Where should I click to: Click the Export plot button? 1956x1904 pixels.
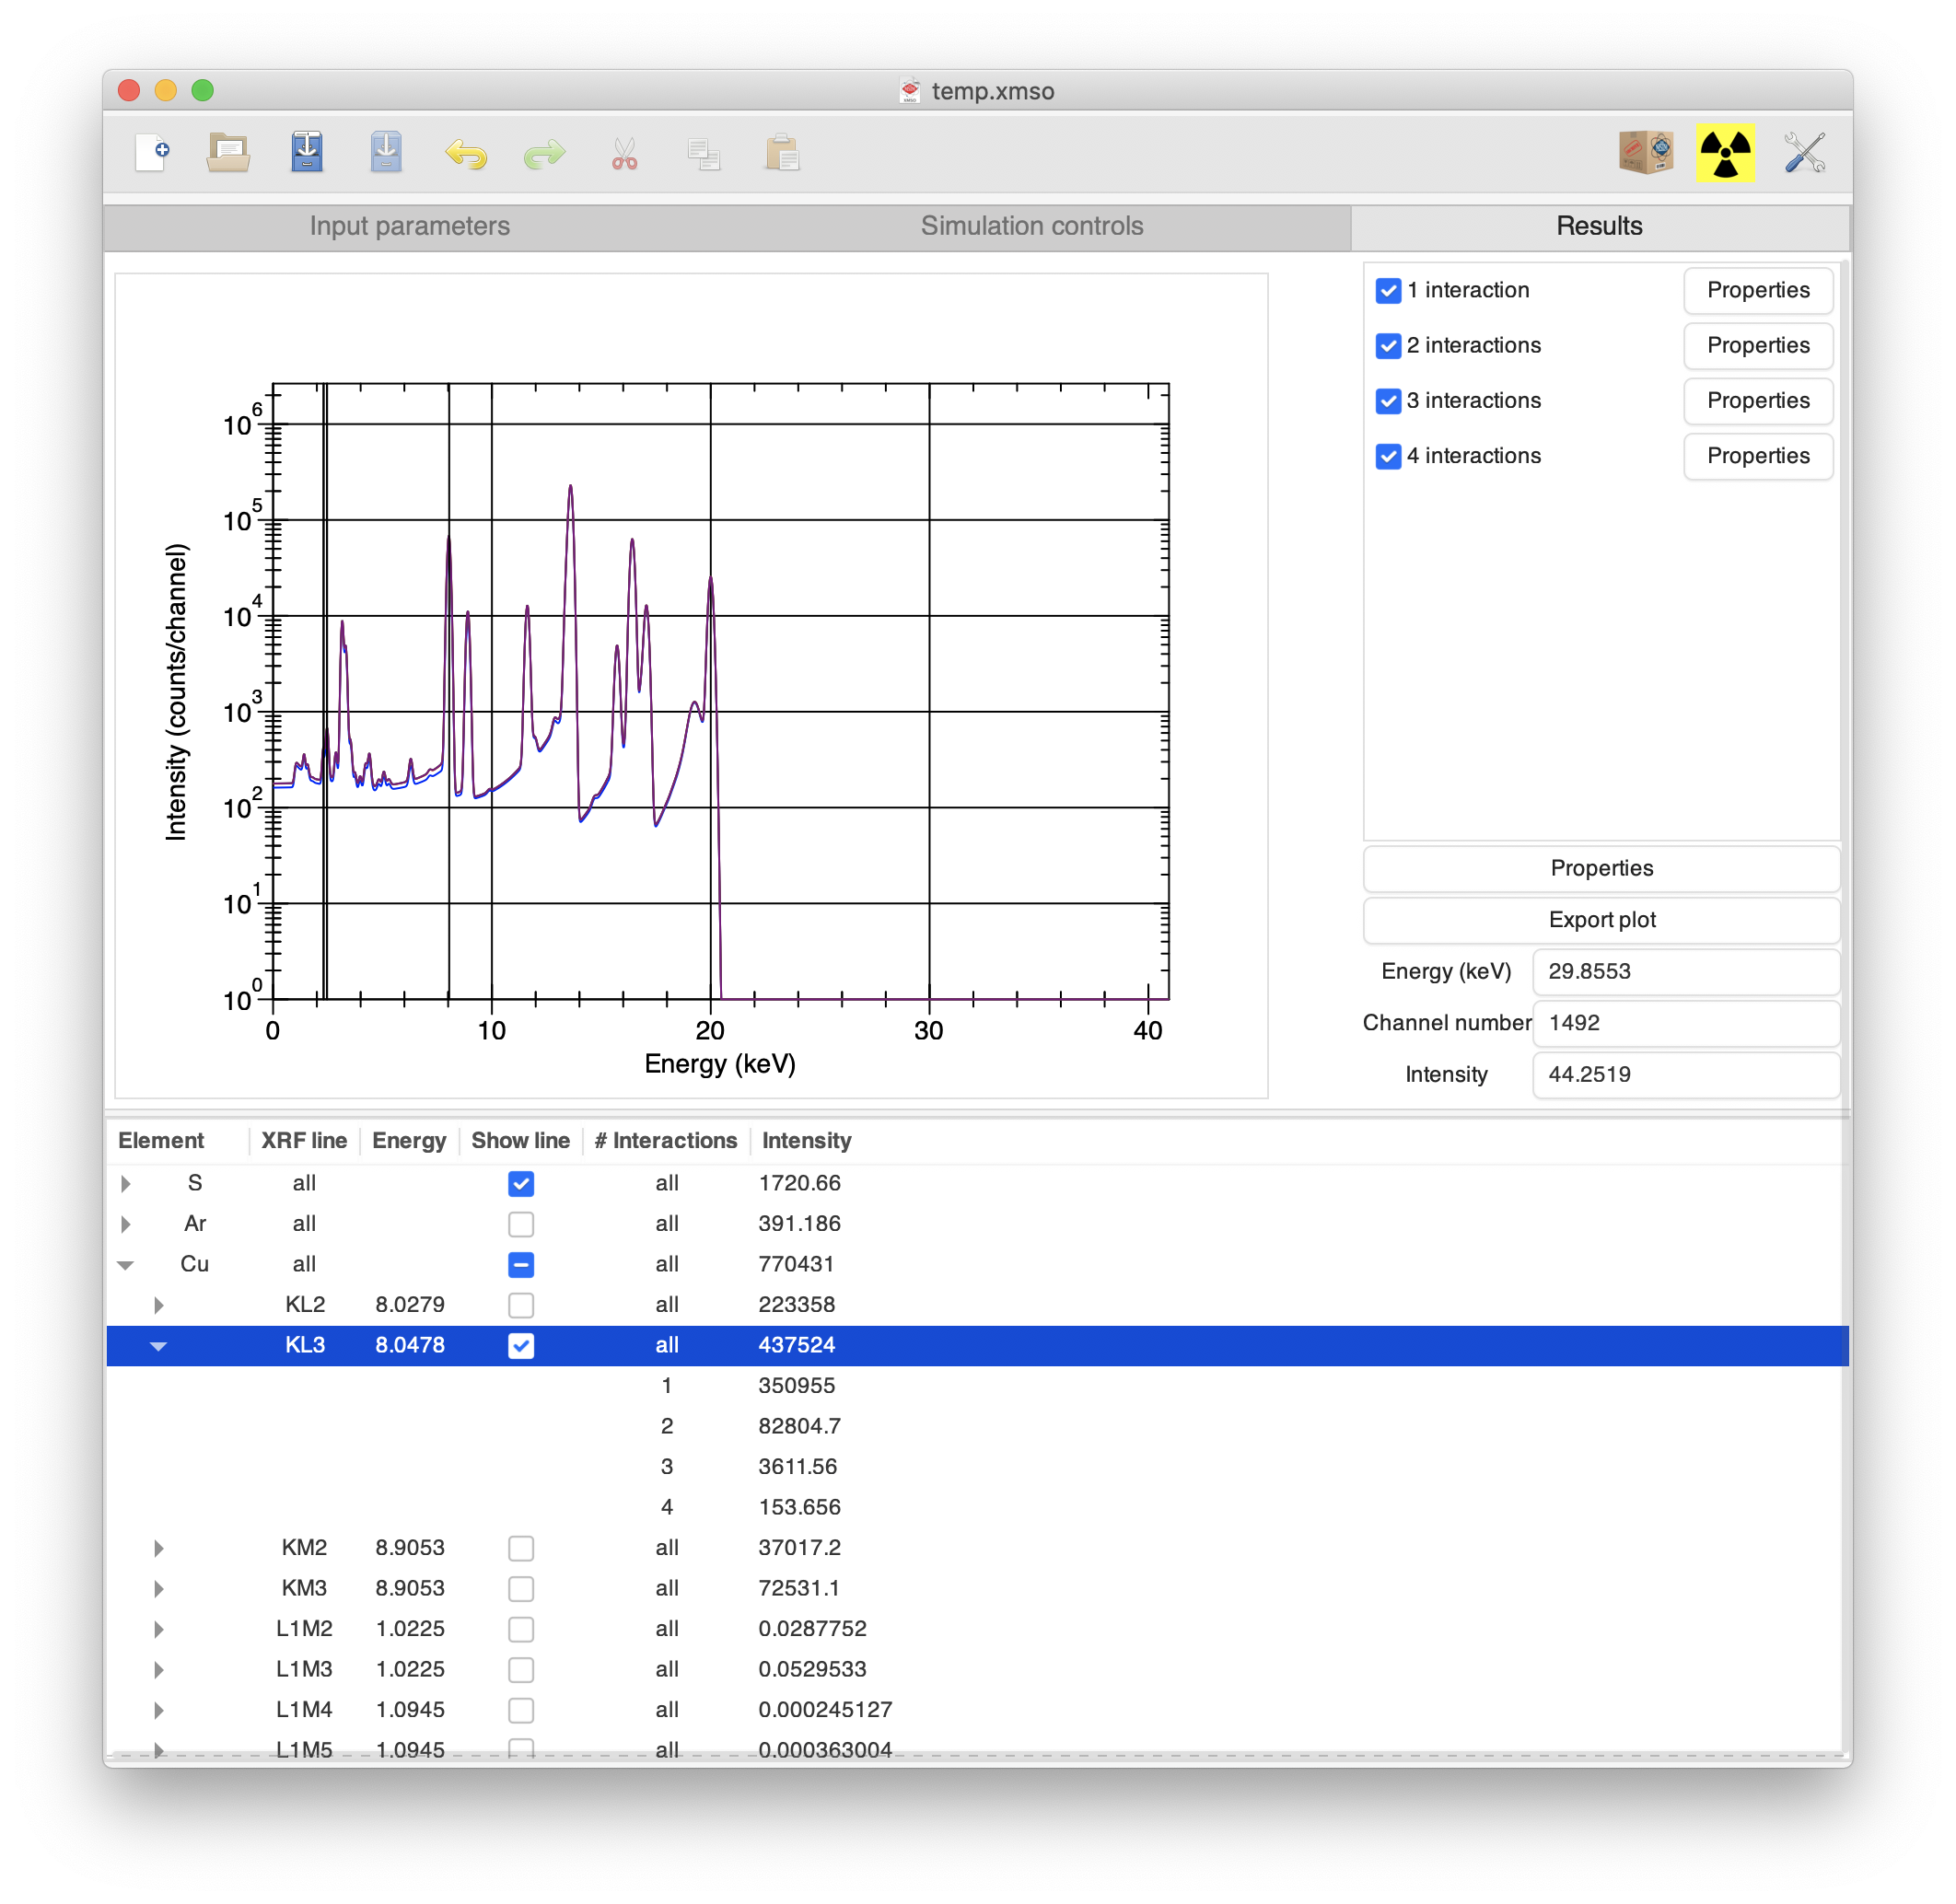click(x=1601, y=919)
